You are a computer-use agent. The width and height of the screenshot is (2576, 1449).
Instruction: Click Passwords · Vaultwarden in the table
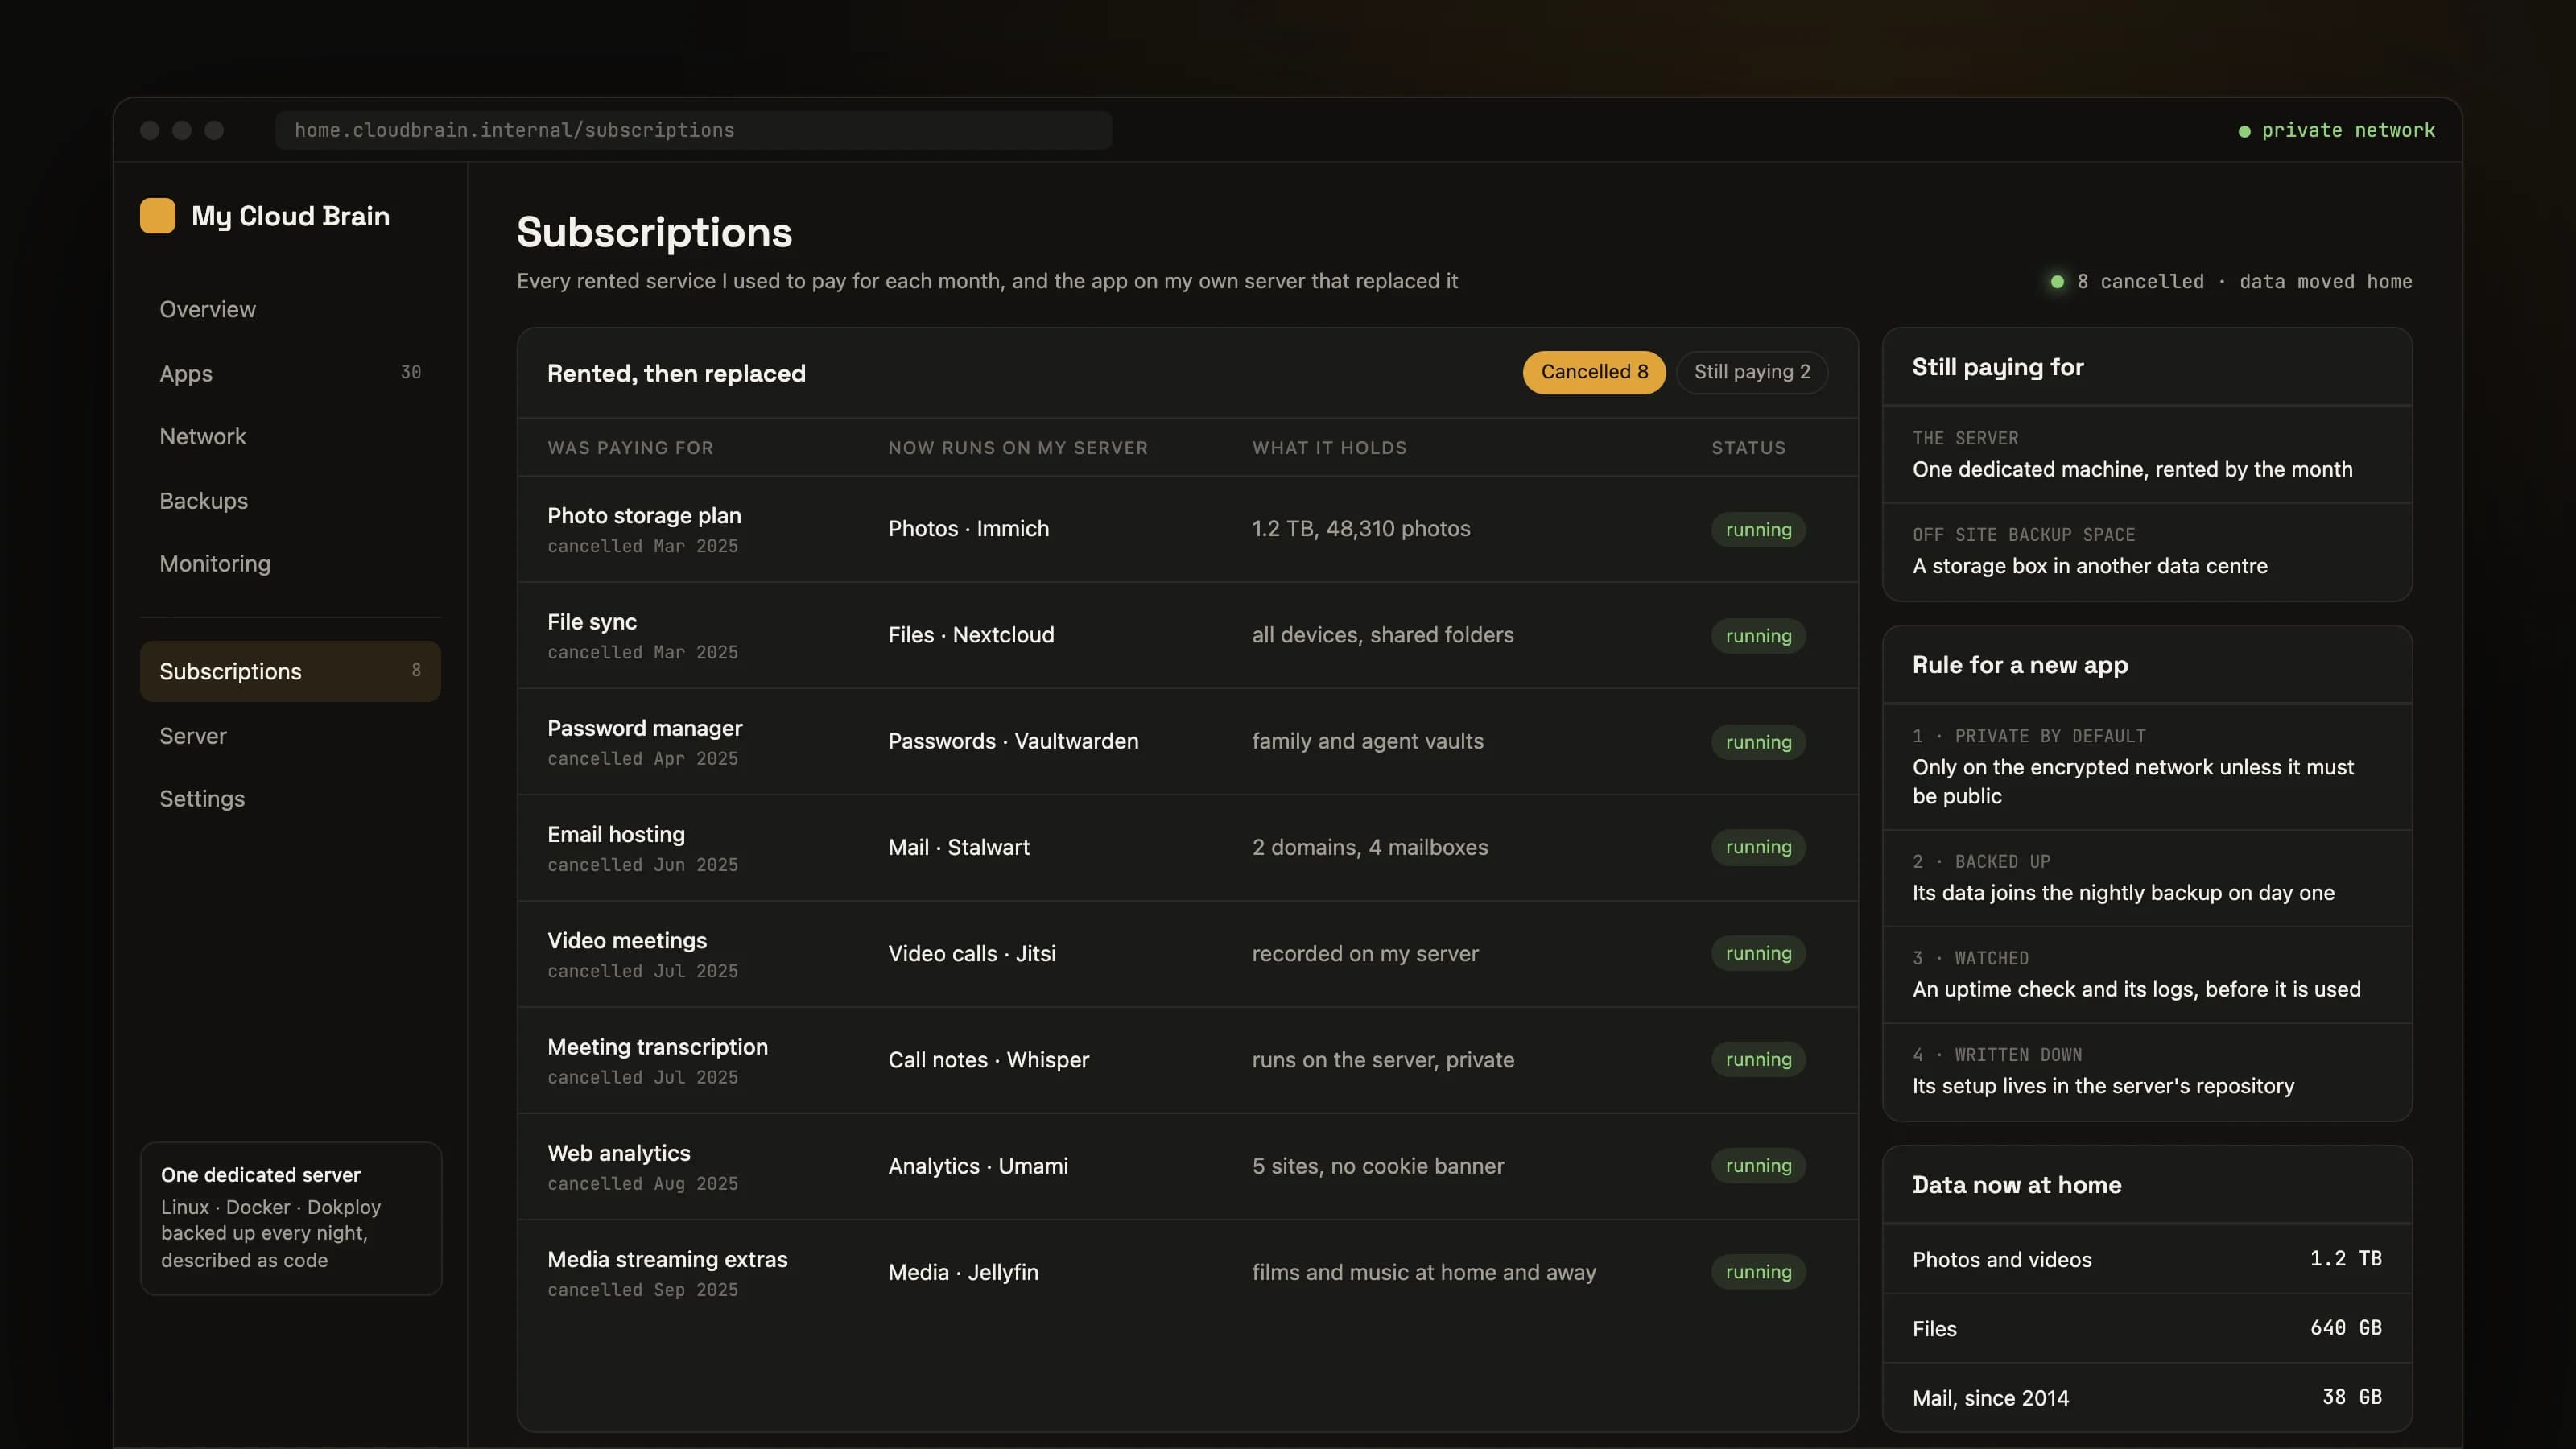coord(1013,741)
